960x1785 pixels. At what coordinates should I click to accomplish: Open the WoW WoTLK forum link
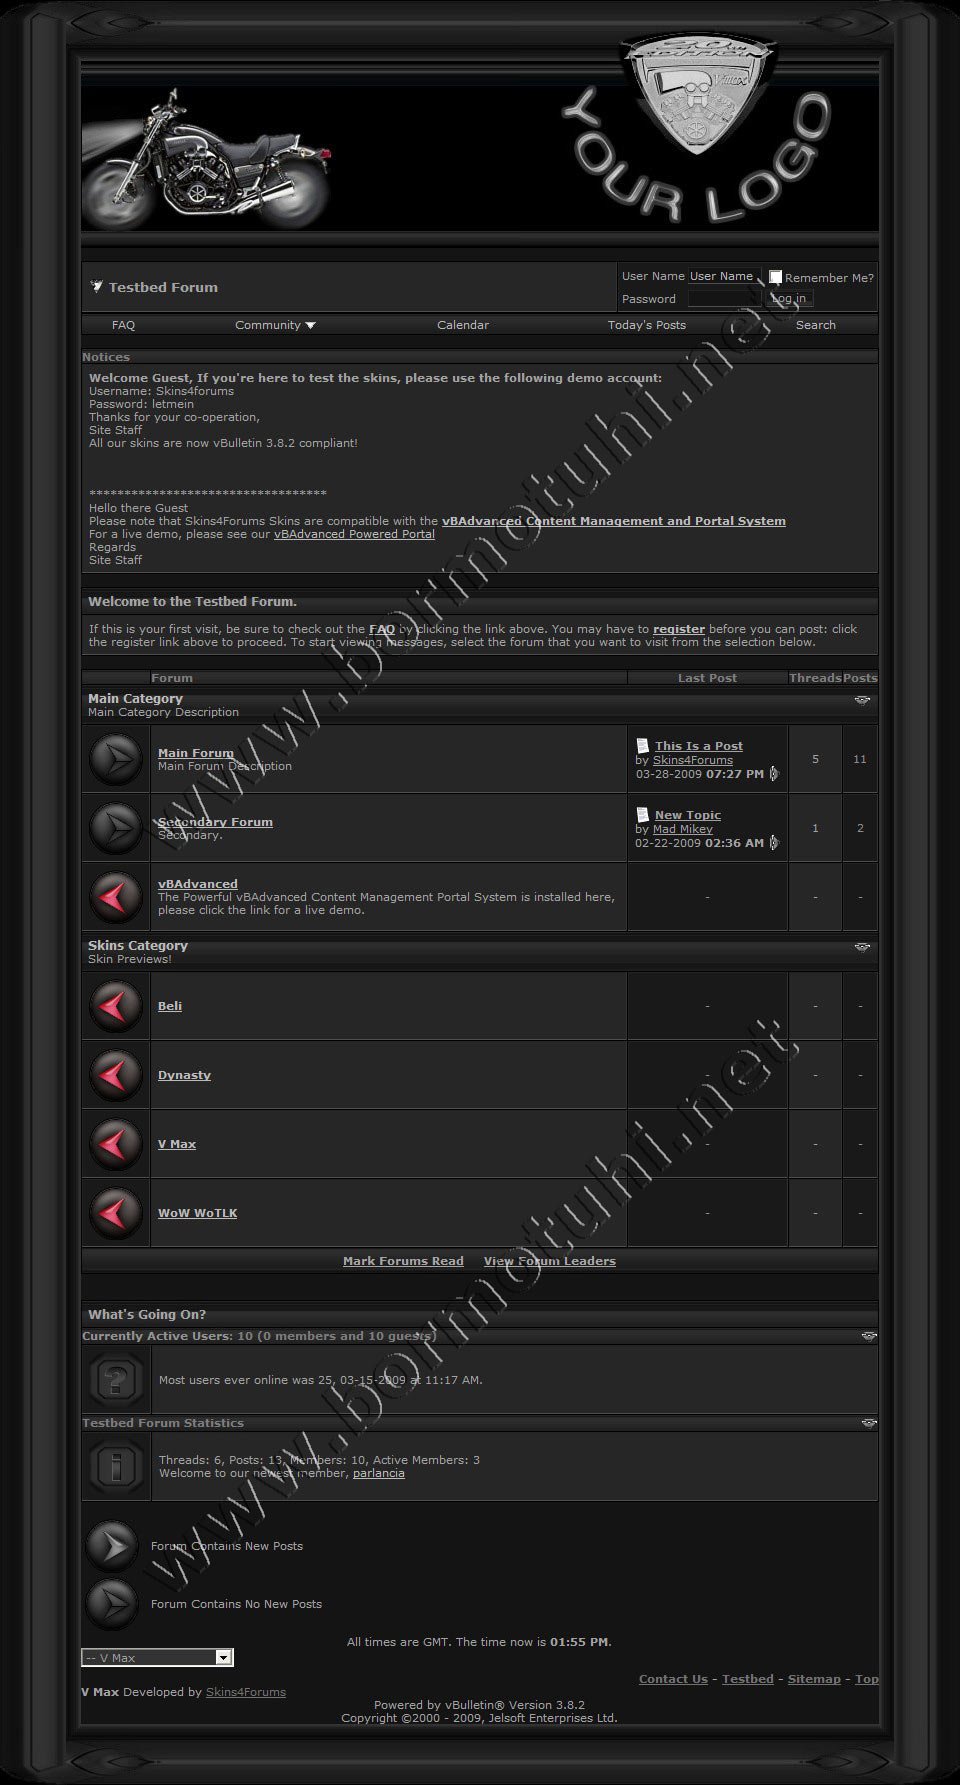198,1213
